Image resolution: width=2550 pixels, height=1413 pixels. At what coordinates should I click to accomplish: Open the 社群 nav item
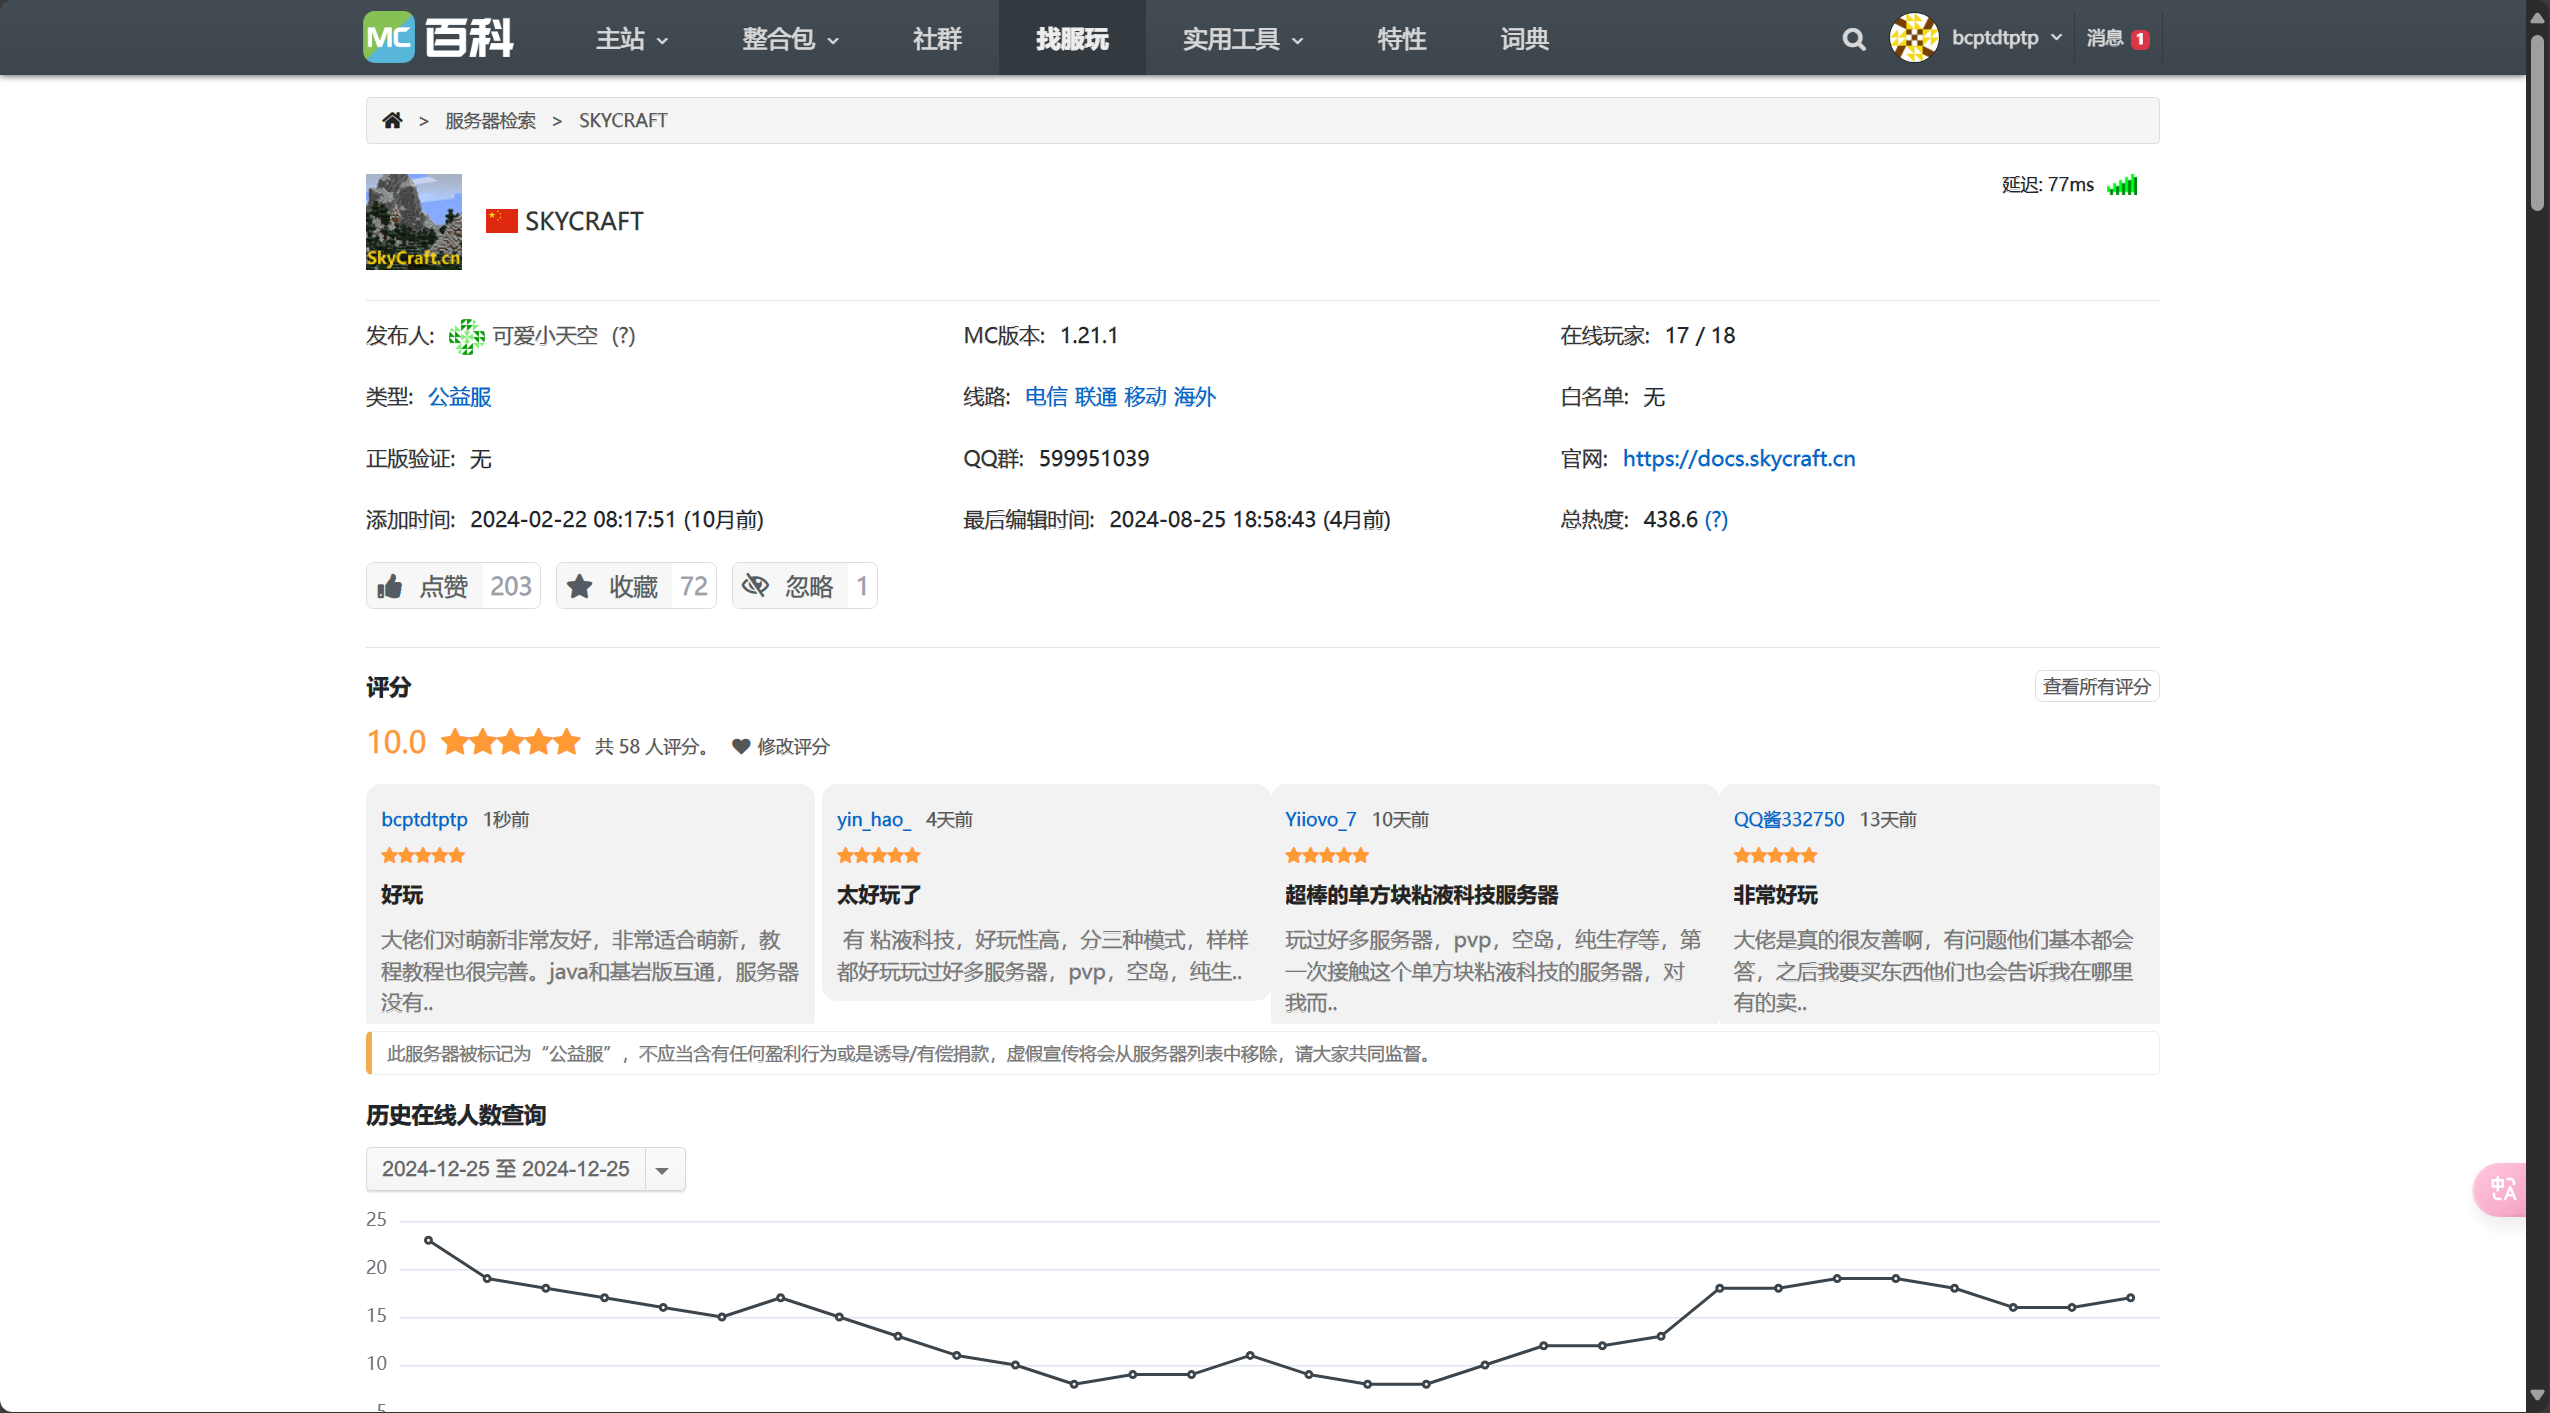pos(937,39)
